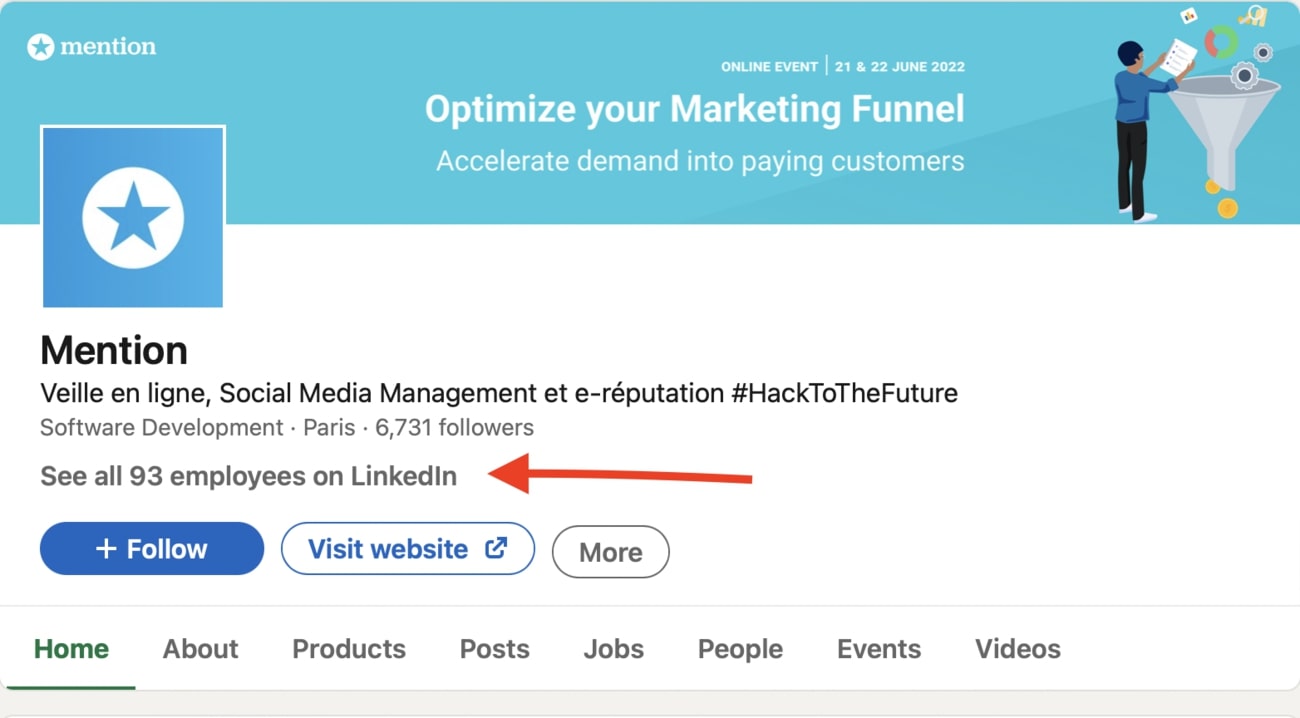This screenshot has width=1300, height=718.
Task: Click the ONLINE EVENT date text
Action: pos(843,67)
